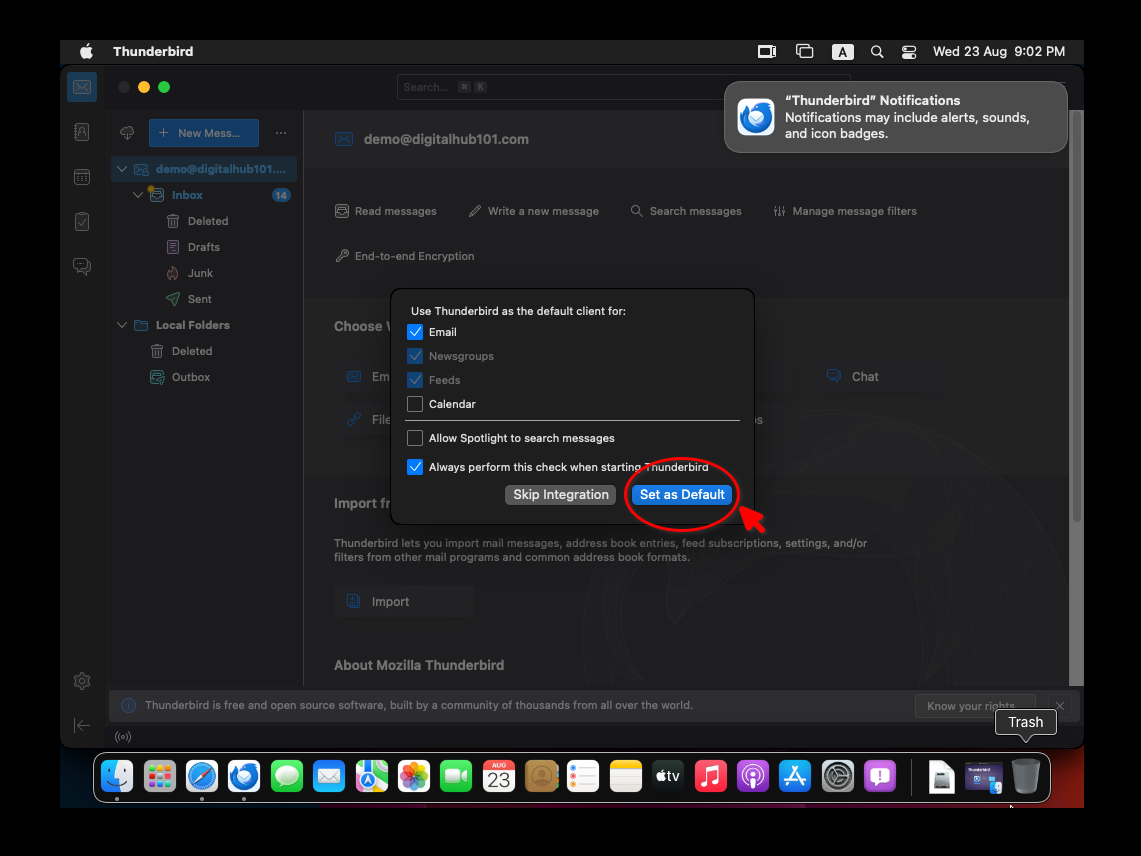Collapse the demo@digitalhub101 account tree
The image size is (1141, 856).
pos(122,169)
